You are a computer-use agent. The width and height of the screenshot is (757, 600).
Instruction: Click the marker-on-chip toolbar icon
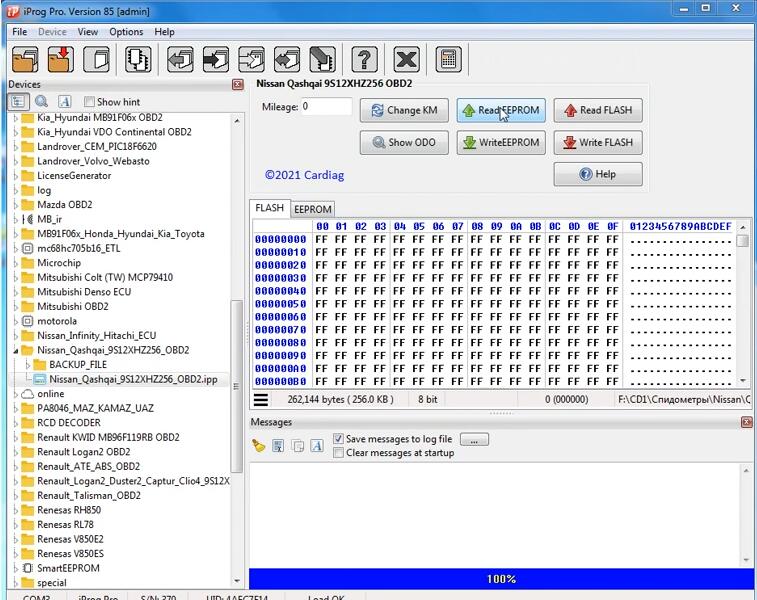322,59
